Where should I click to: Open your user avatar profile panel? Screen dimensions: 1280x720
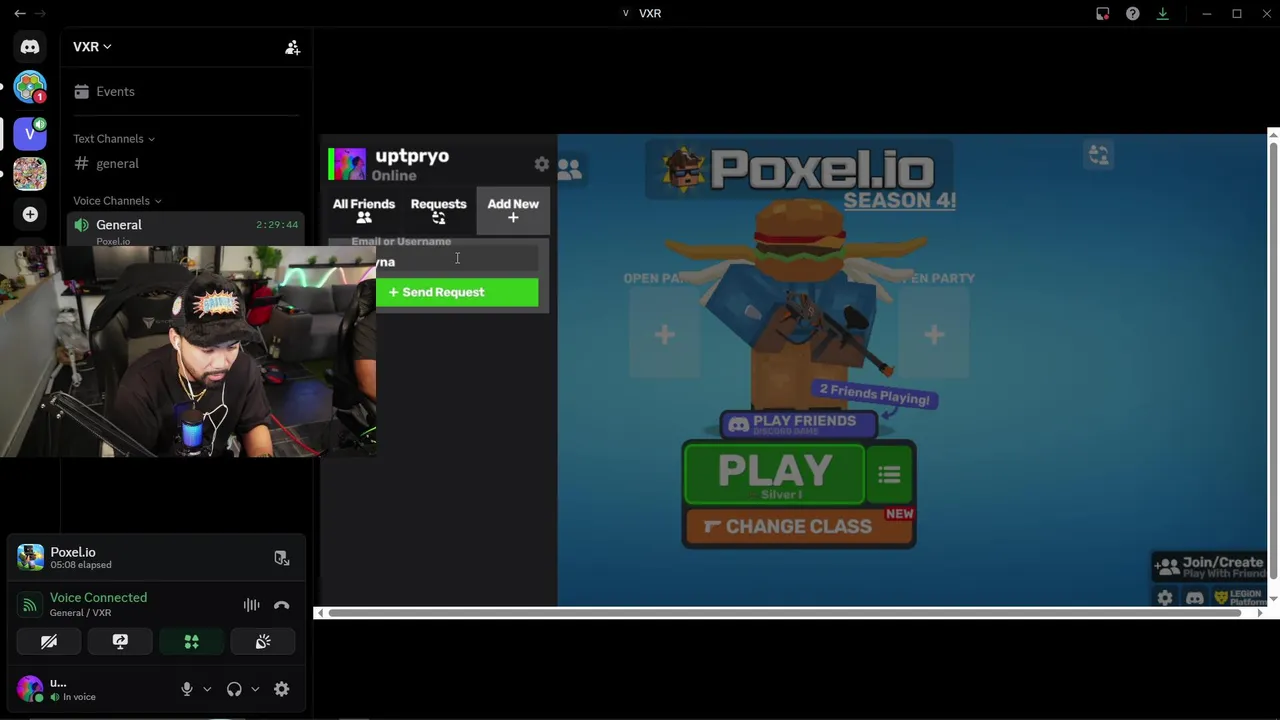tap(30, 689)
